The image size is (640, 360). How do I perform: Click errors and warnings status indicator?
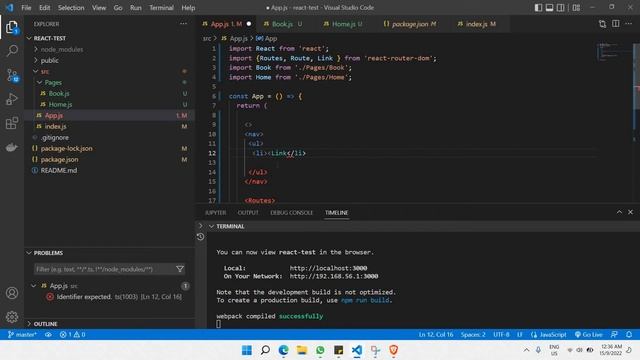click(72, 334)
